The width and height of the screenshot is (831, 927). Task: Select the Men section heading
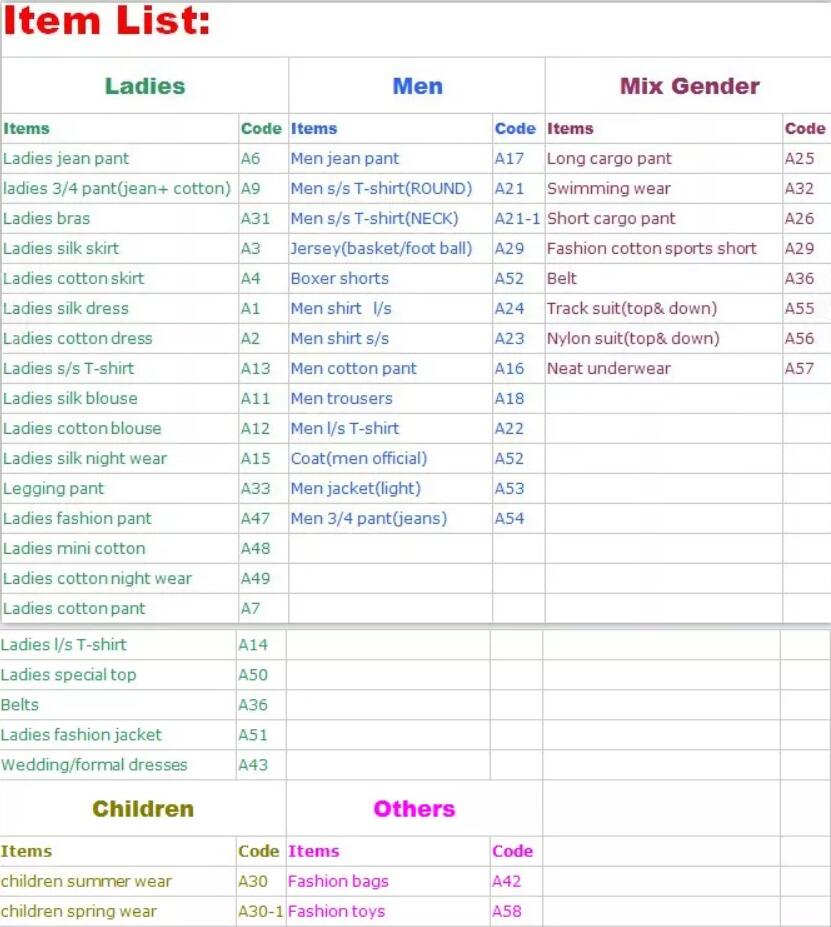(417, 86)
